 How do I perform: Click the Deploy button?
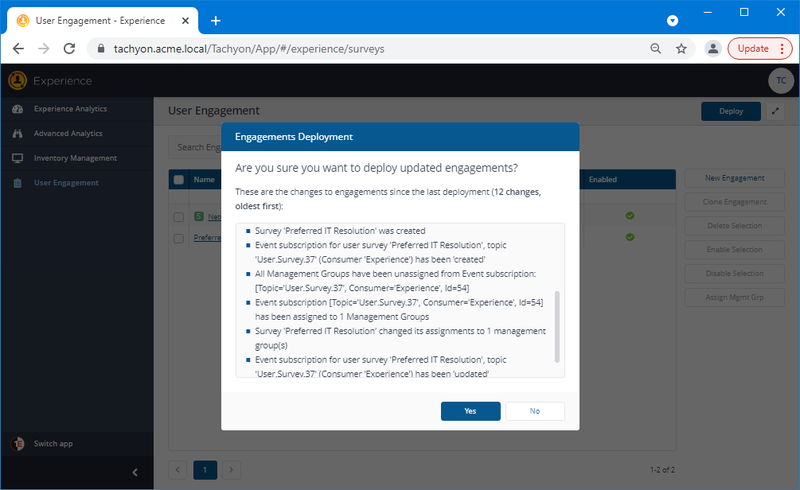(x=731, y=111)
